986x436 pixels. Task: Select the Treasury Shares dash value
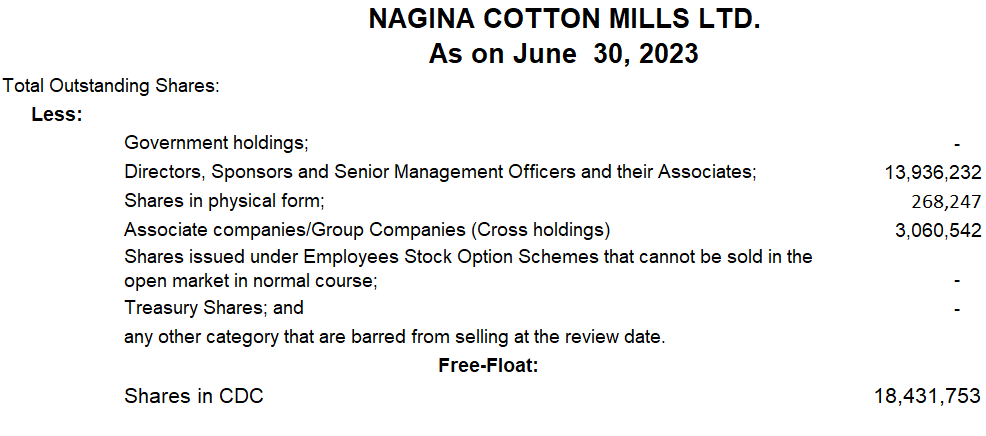(x=957, y=310)
